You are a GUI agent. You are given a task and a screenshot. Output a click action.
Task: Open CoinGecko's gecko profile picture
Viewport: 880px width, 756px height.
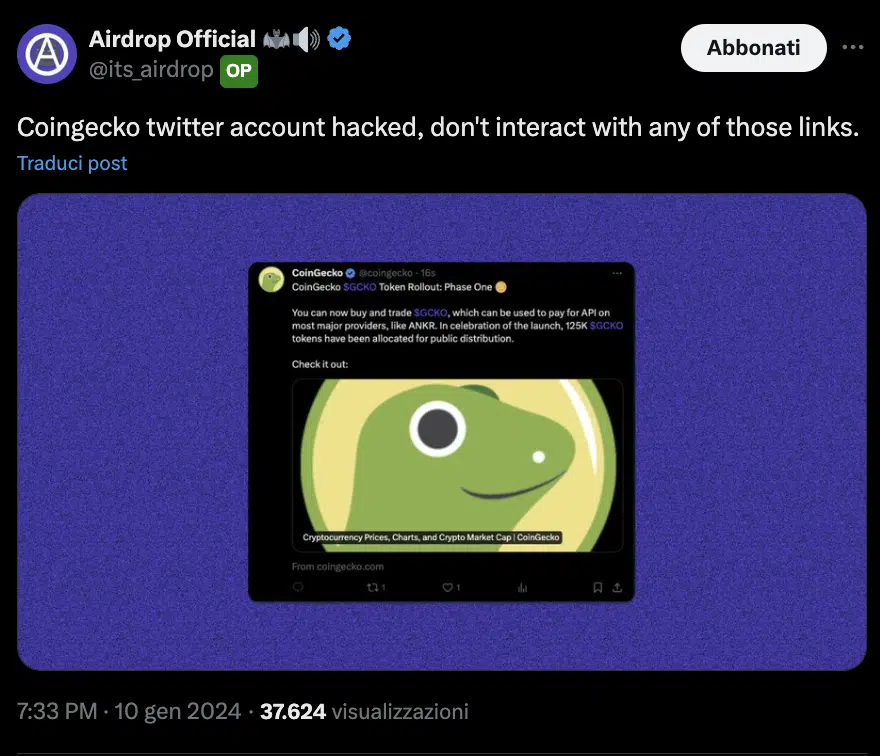pyautogui.click(x=271, y=278)
